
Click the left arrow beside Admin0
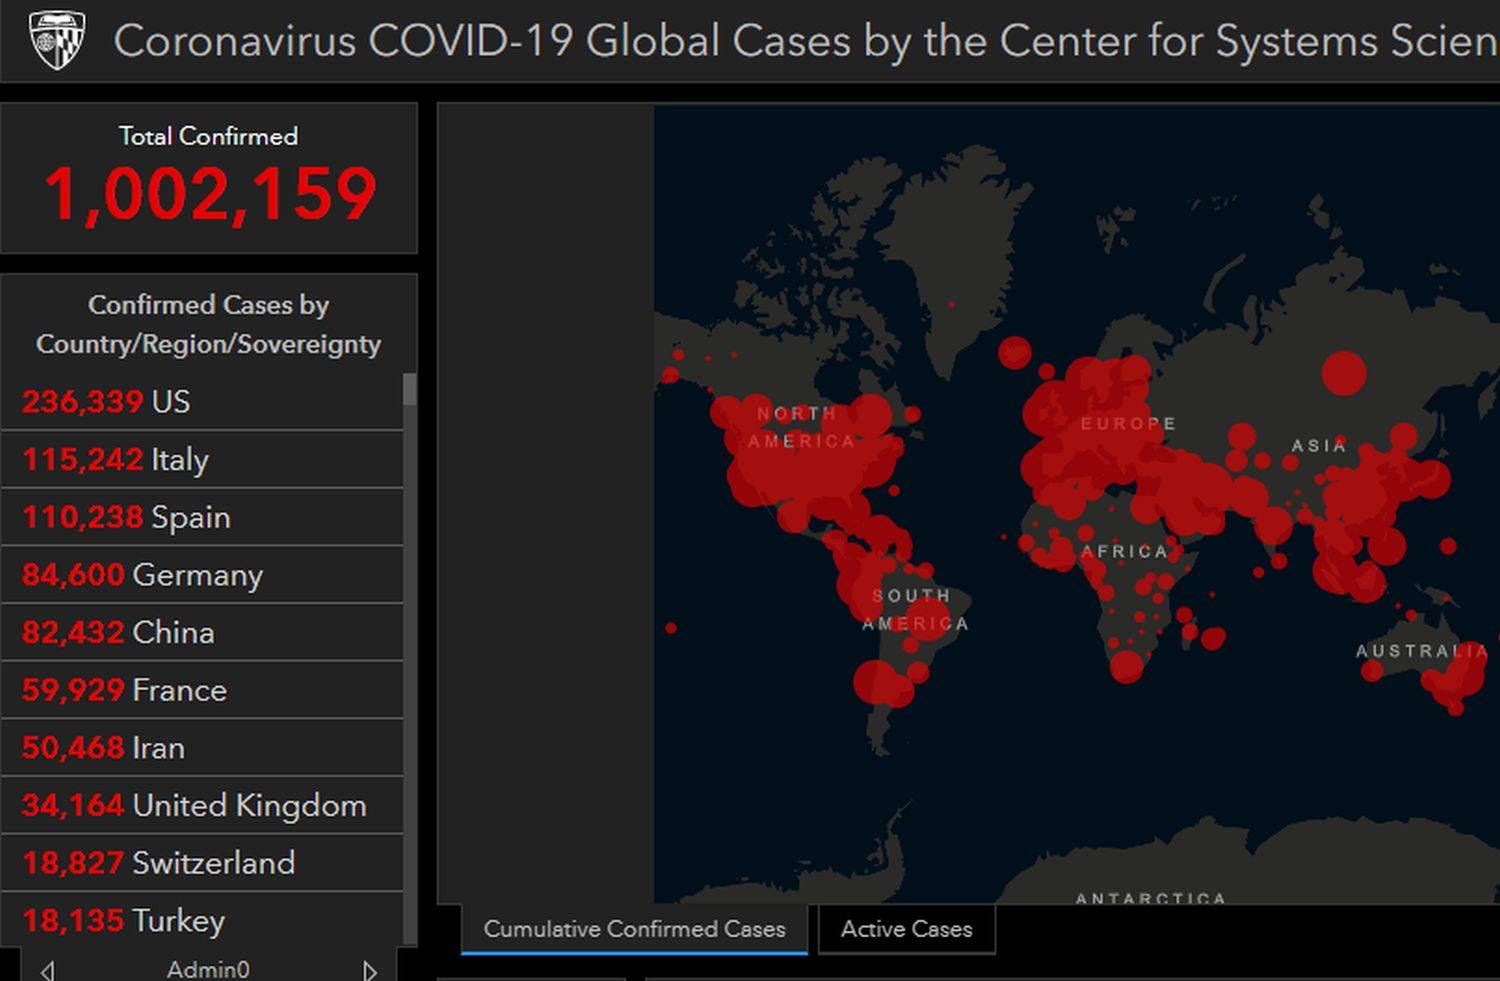click(x=46, y=968)
